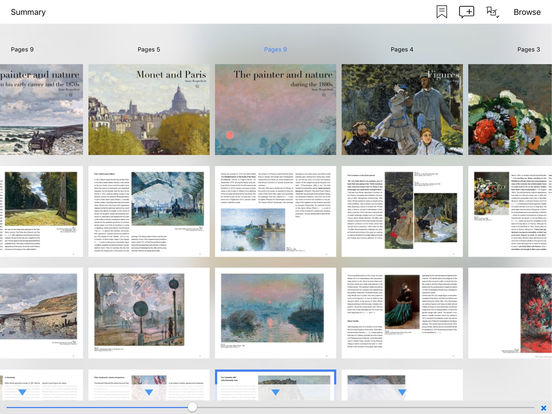Image resolution: width=552 pixels, height=414 pixels.
Task: Open the bookmarks icon in top bar
Action: (441, 12)
